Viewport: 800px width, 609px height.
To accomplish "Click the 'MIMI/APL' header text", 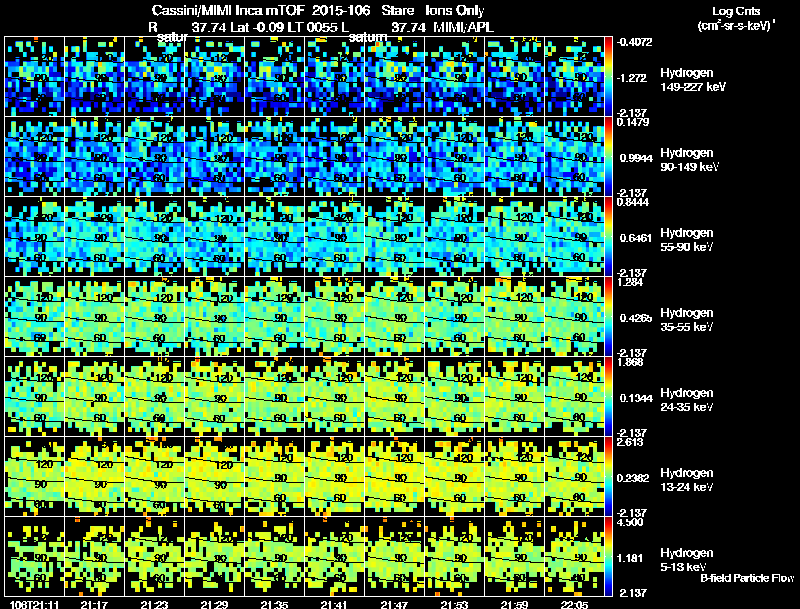I will [x=463, y=28].
